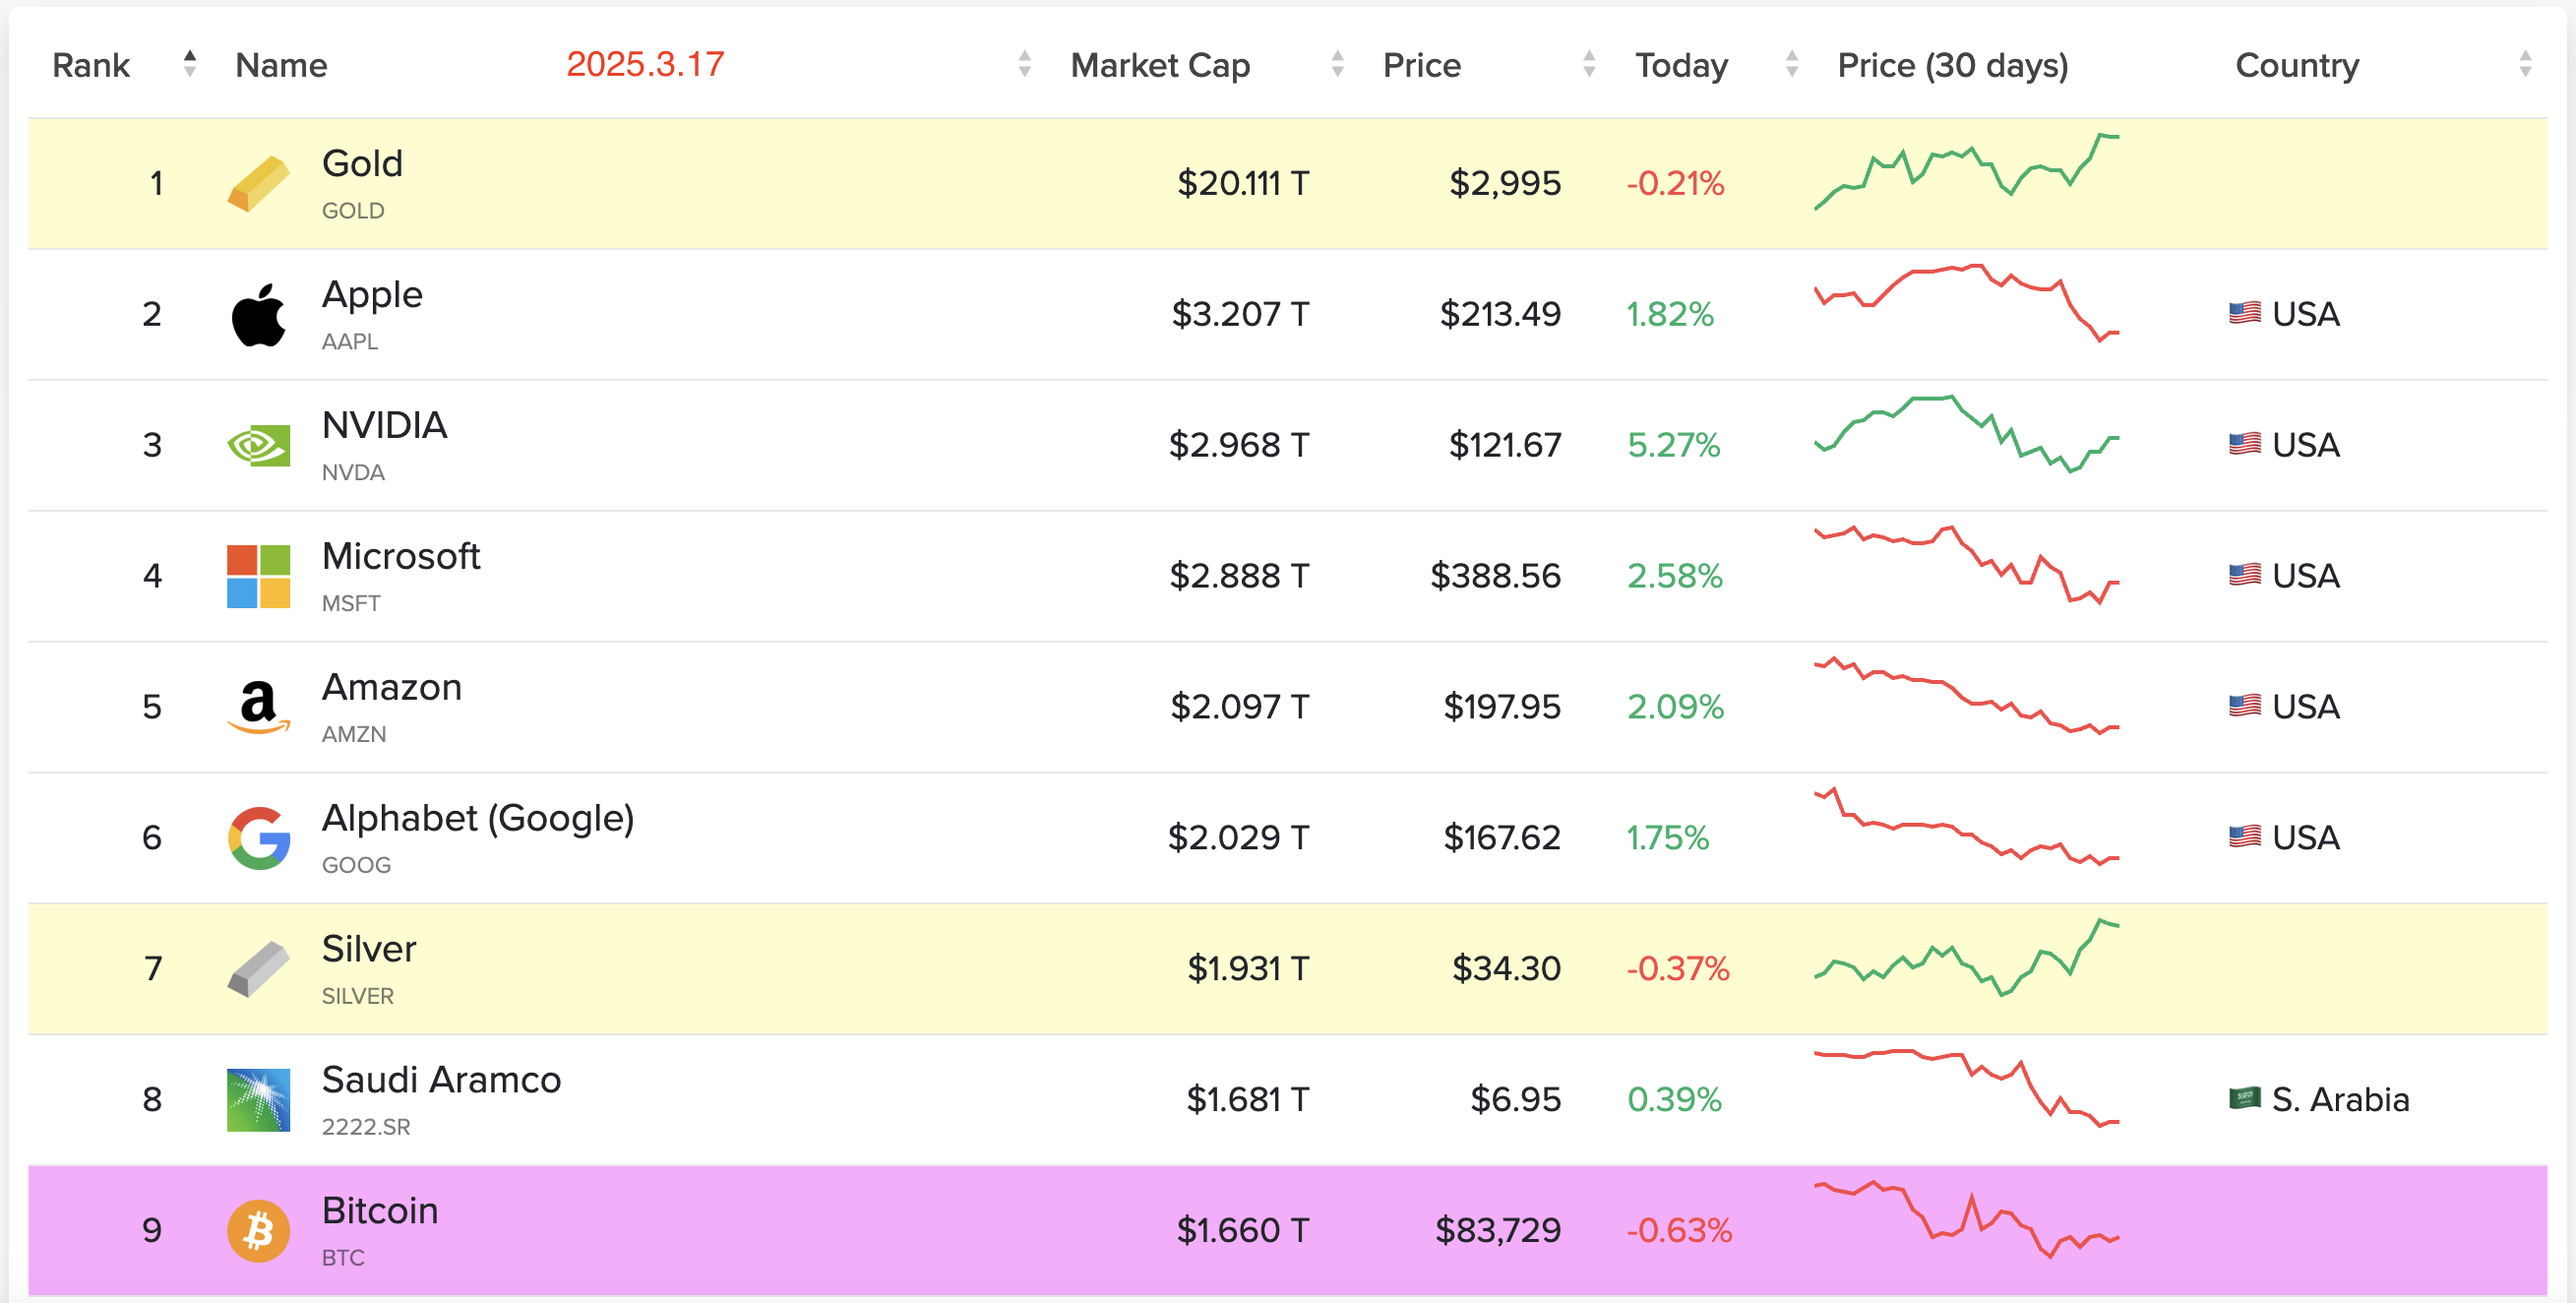The width and height of the screenshot is (2576, 1303).
Task: Sort by Country column arrows
Action: point(2525,64)
